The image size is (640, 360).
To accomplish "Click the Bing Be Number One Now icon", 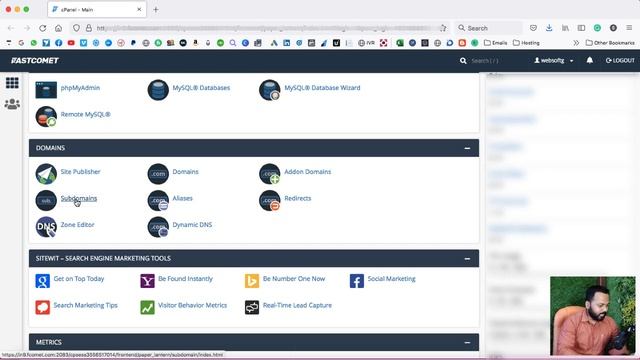I will pos(252,281).
